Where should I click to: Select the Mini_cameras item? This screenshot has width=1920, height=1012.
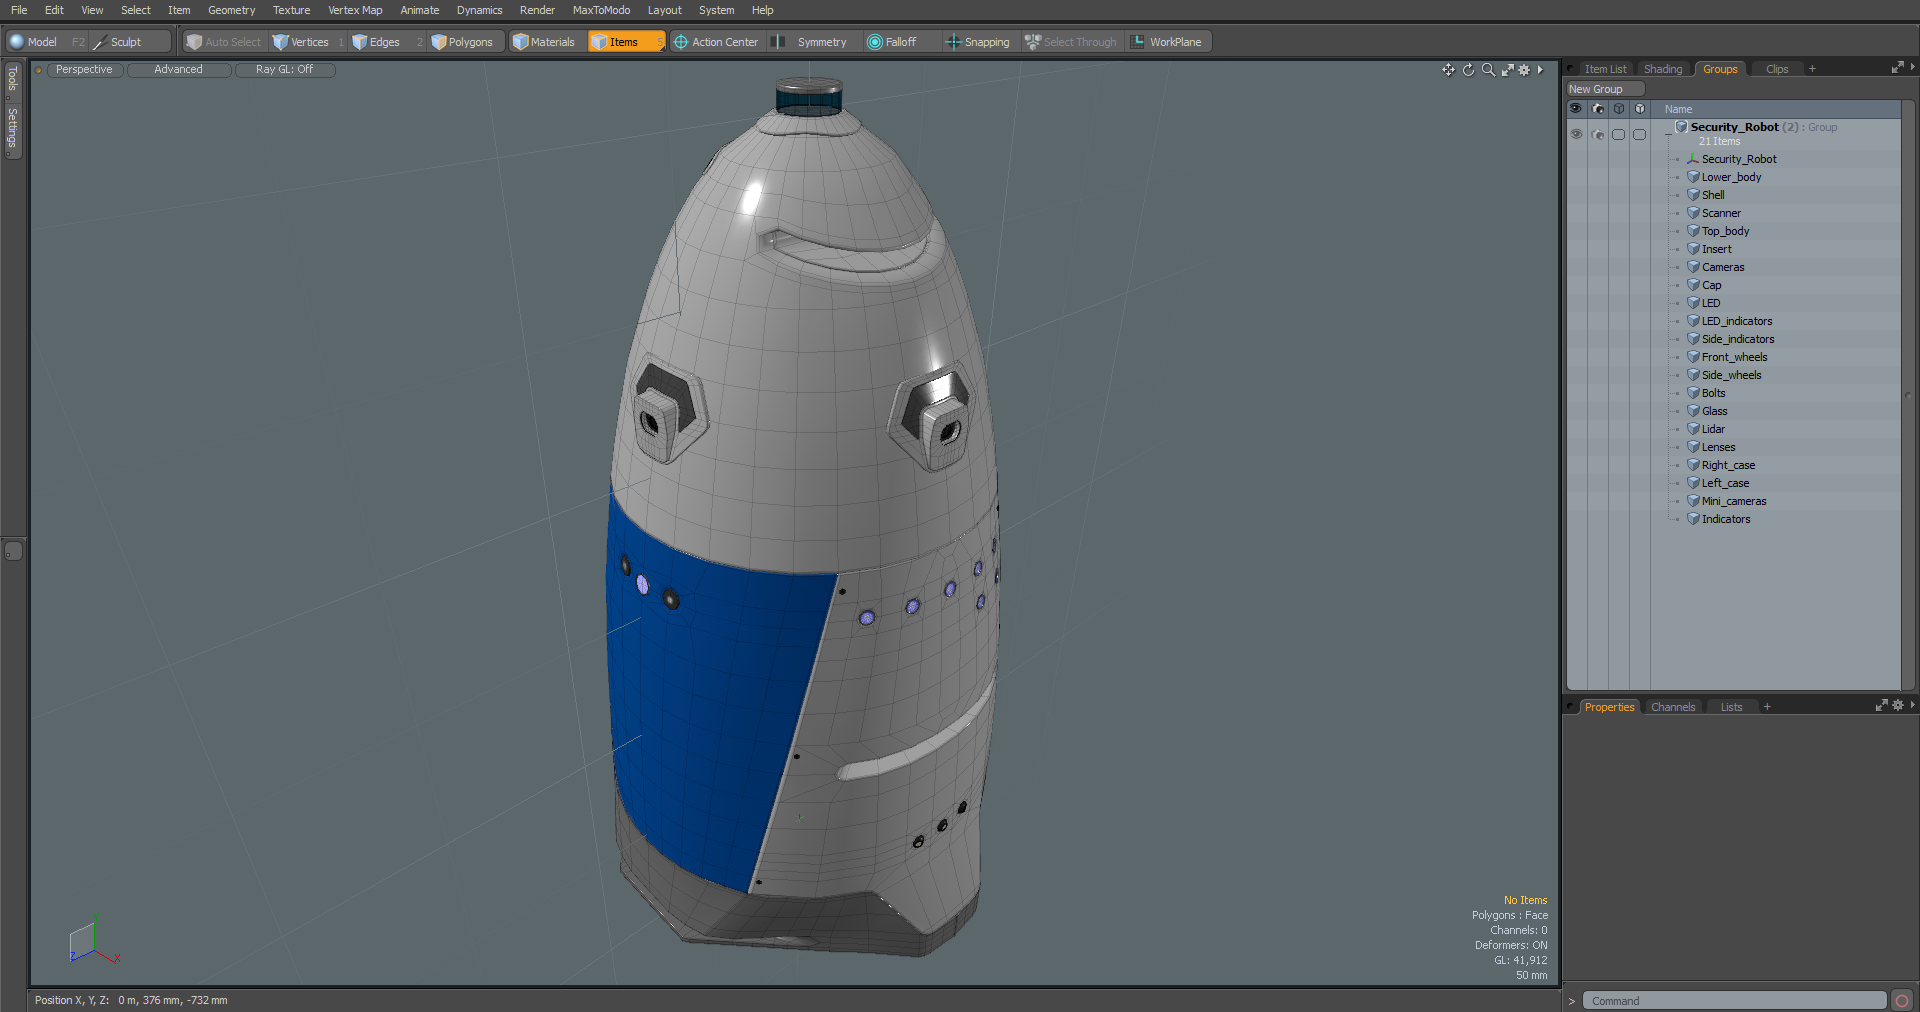pyautogui.click(x=1734, y=501)
